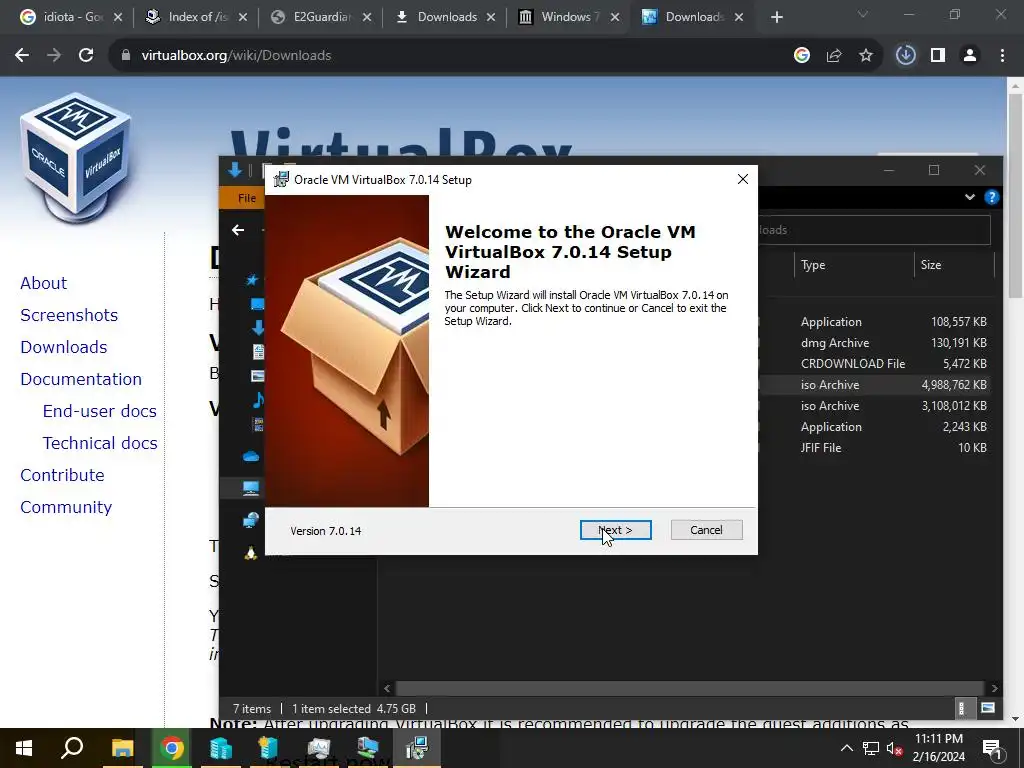Click the Explorer horizontal scrollbar track
This screenshot has width=1024, height=768.
pos(690,688)
